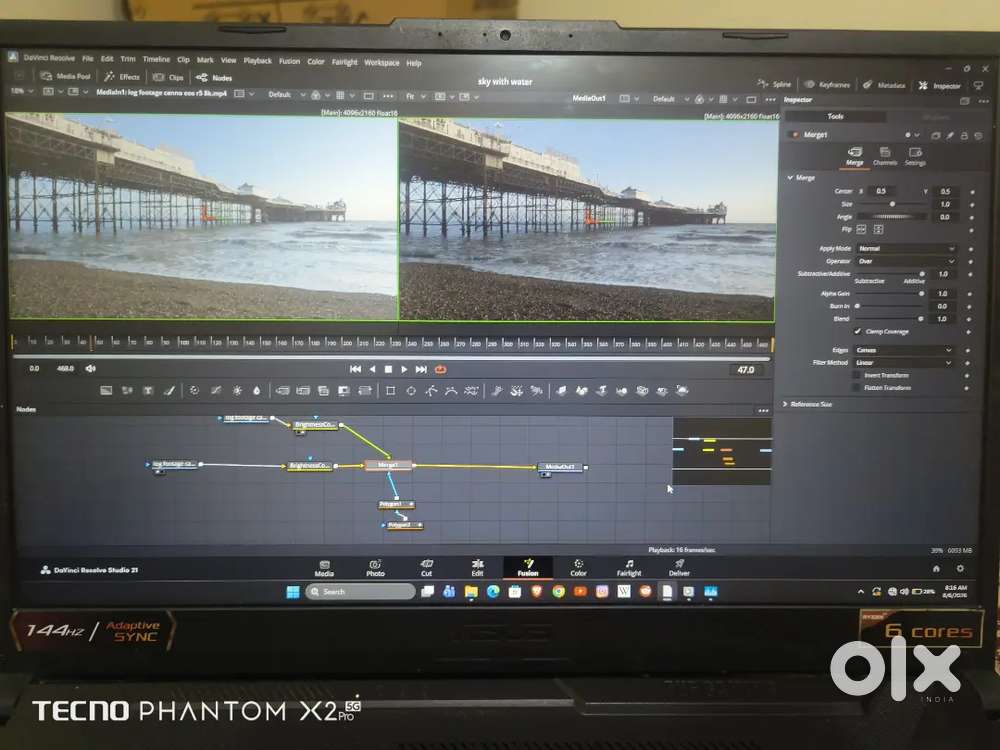Select the MediaOut1 node
Viewport: 1000px width, 750px height.
click(x=560, y=467)
